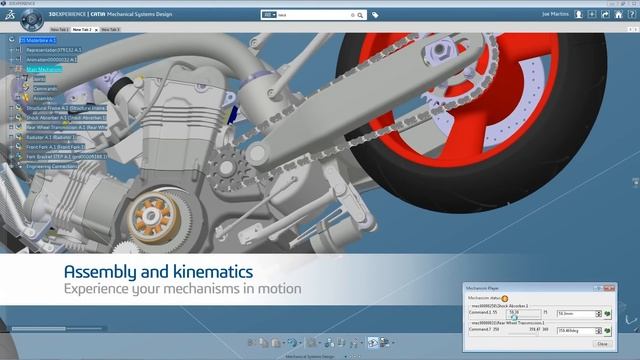
Task: Expand the Assembly node under mechanism
Action: pos(18,98)
